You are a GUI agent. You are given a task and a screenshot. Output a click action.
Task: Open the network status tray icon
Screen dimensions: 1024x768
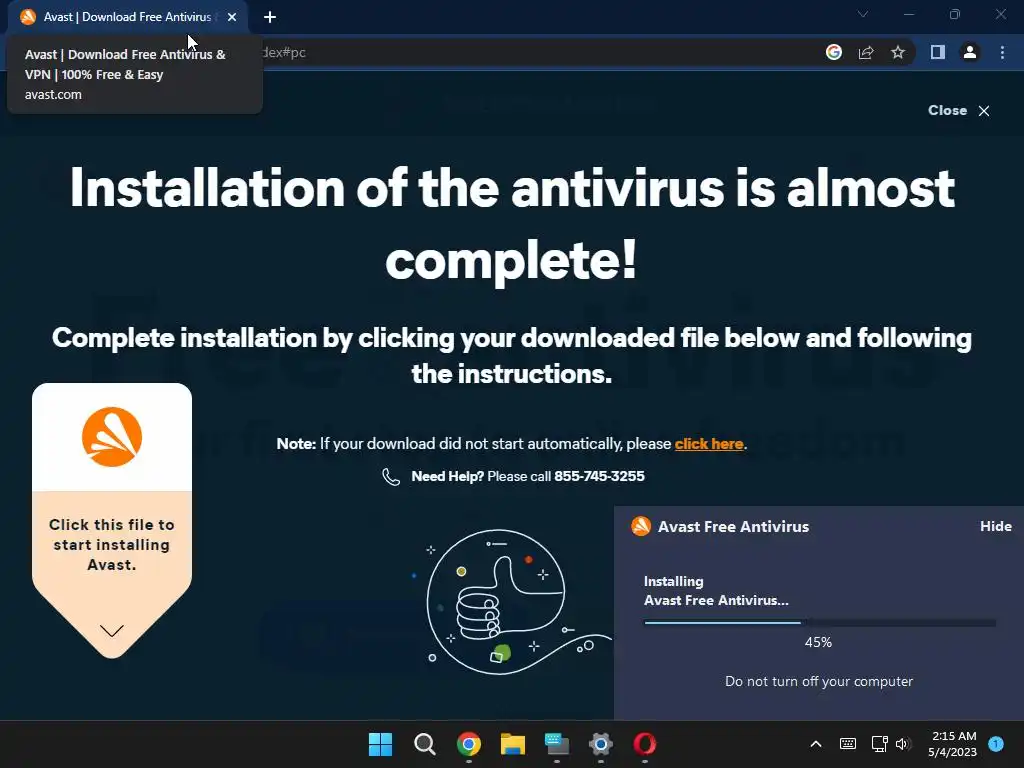pyautogui.click(x=879, y=744)
